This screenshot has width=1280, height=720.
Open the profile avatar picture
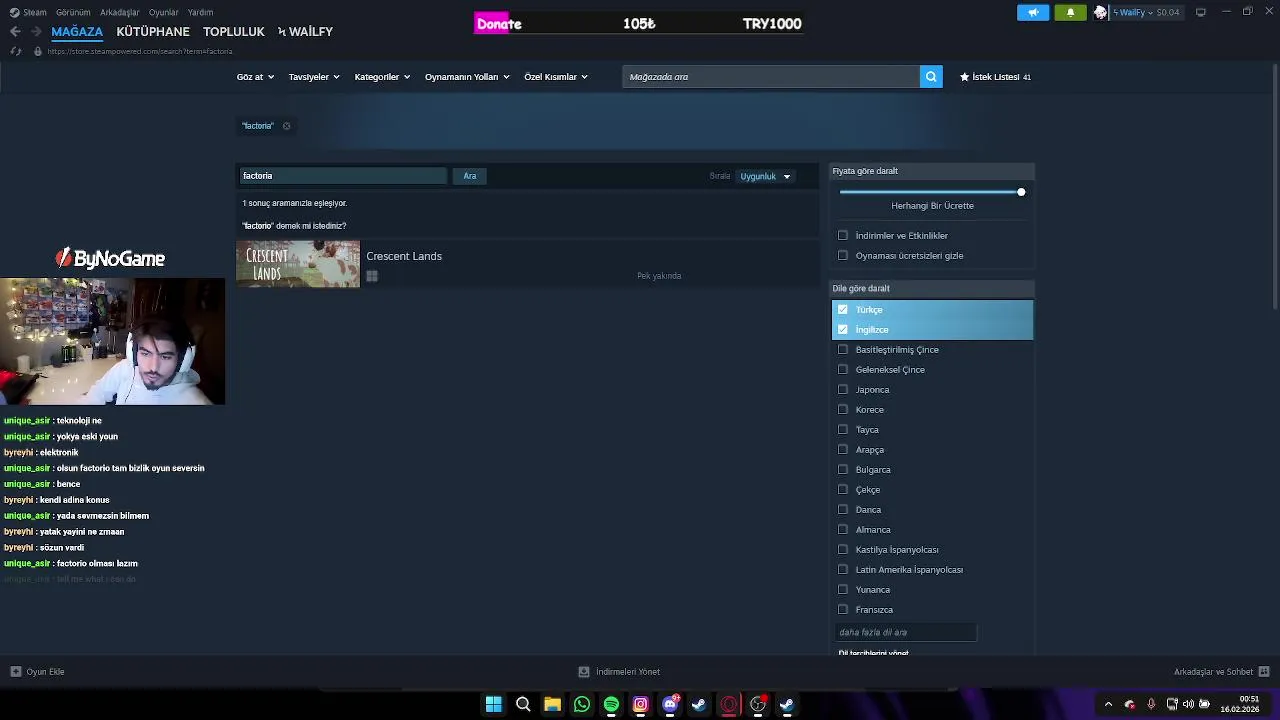1100,12
